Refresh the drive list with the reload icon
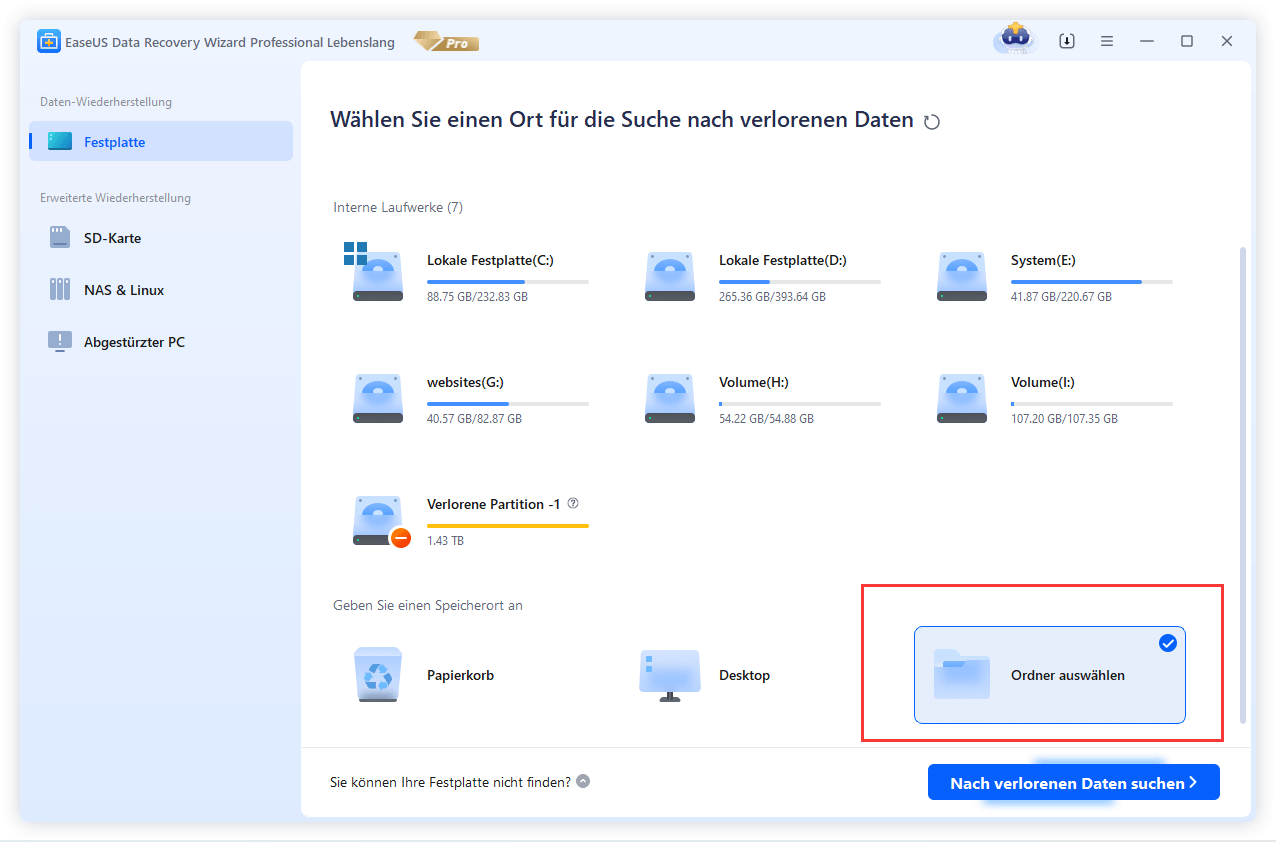 point(932,122)
